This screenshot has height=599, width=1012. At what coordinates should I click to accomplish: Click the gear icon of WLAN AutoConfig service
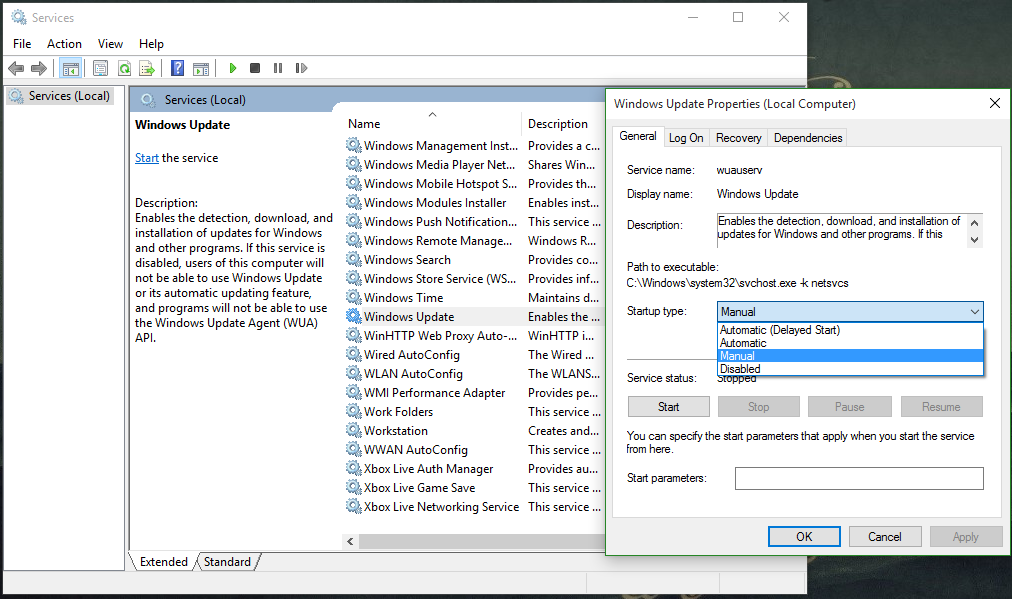[354, 373]
